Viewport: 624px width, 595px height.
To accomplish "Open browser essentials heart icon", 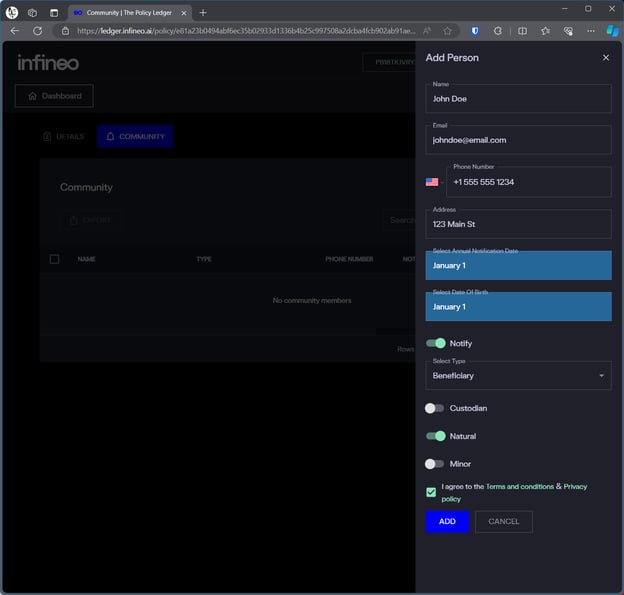I will coord(568,31).
